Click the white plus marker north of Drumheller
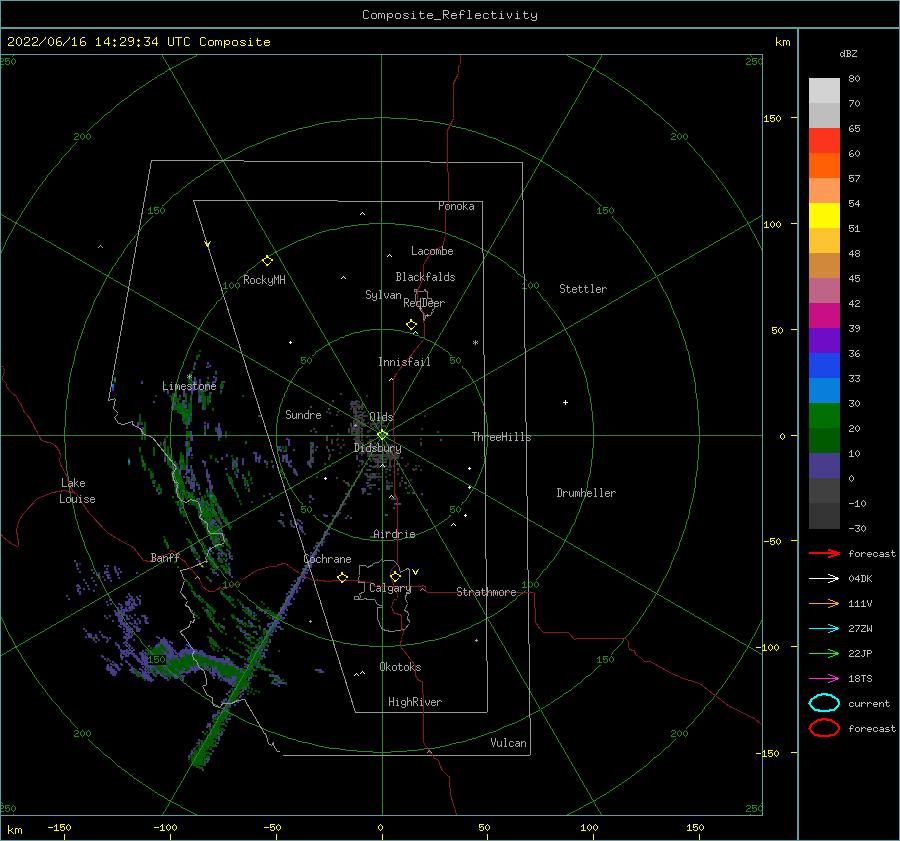This screenshot has height=841, width=900. [x=565, y=402]
